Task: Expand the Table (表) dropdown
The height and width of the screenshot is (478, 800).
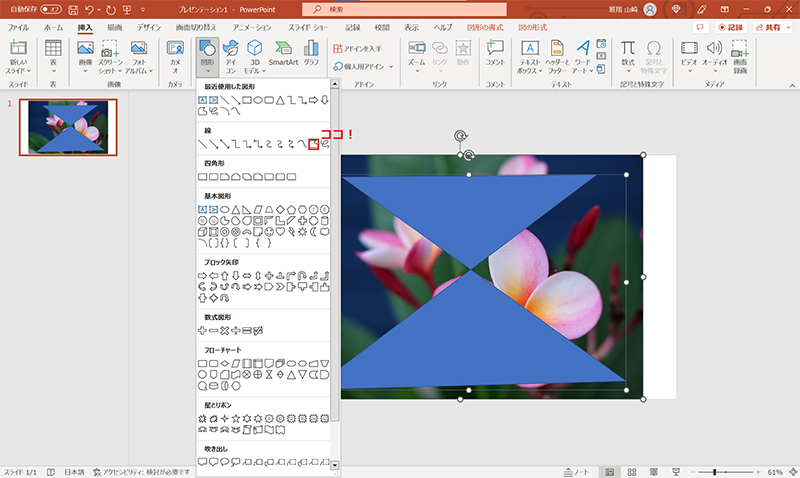Action: pos(53,68)
